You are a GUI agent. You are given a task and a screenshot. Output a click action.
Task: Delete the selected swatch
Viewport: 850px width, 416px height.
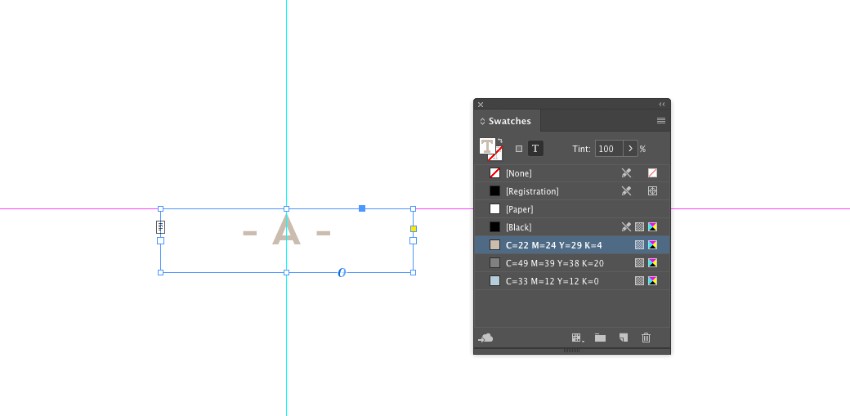646,338
